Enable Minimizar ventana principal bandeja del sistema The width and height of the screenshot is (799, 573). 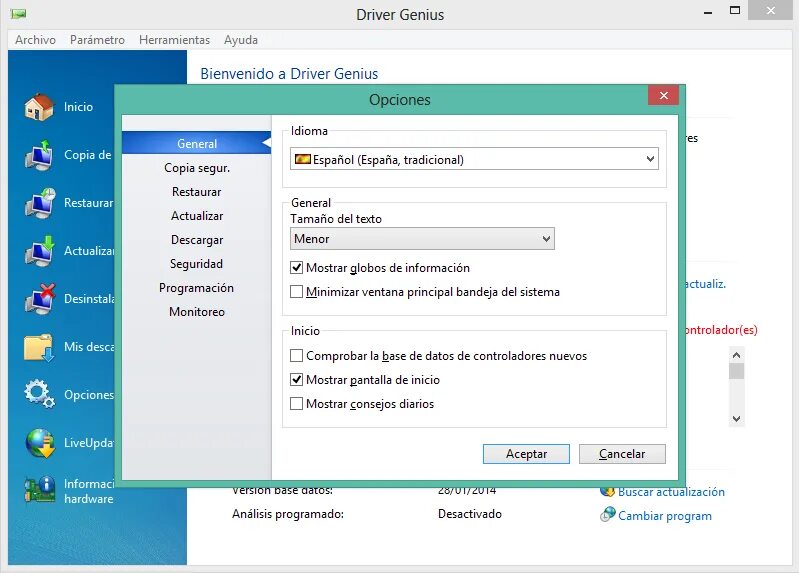pyautogui.click(x=297, y=292)
